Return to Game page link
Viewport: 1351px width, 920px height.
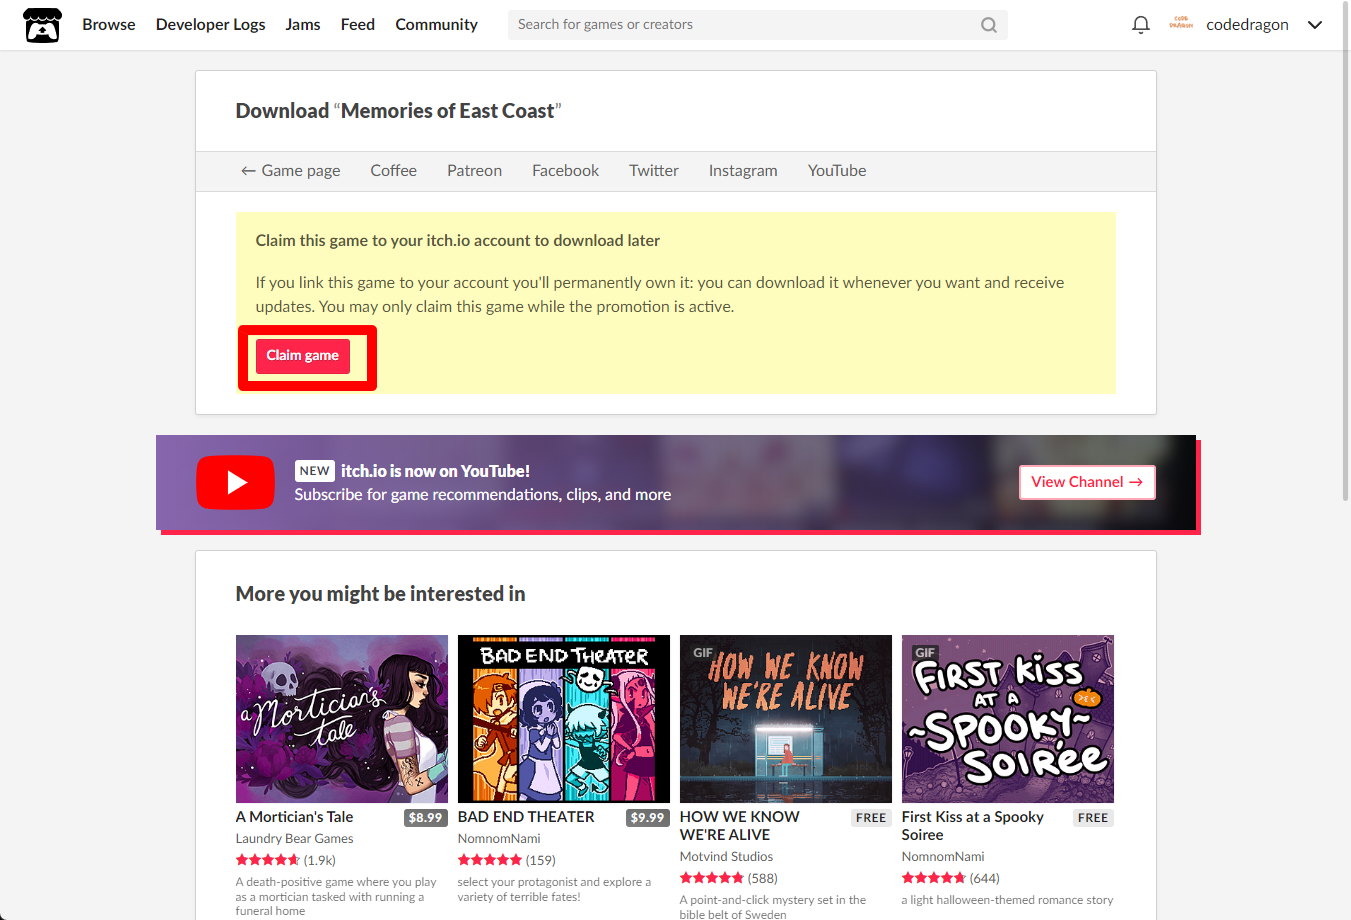[291, 171]
